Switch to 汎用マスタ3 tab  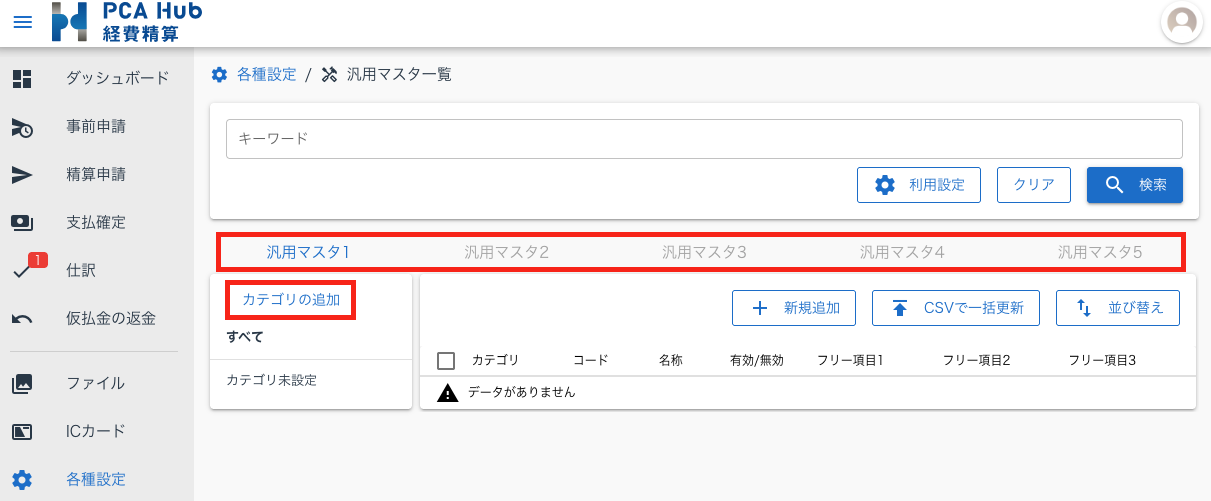(704, 252)
